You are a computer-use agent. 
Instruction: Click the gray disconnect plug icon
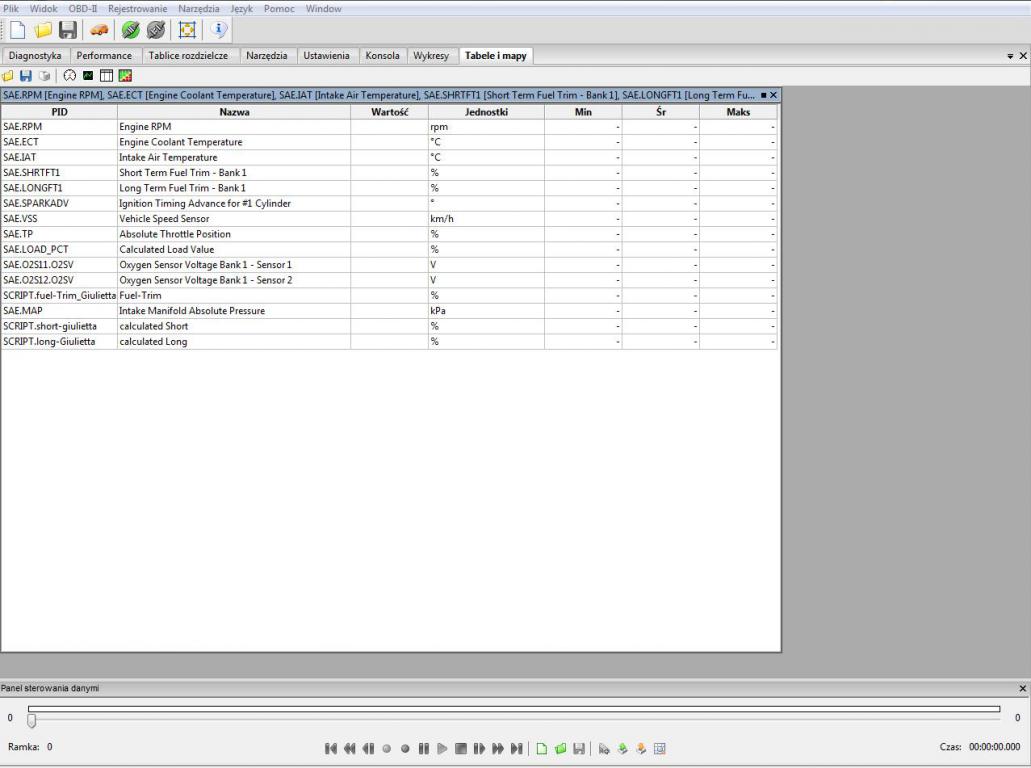(157, 31)
